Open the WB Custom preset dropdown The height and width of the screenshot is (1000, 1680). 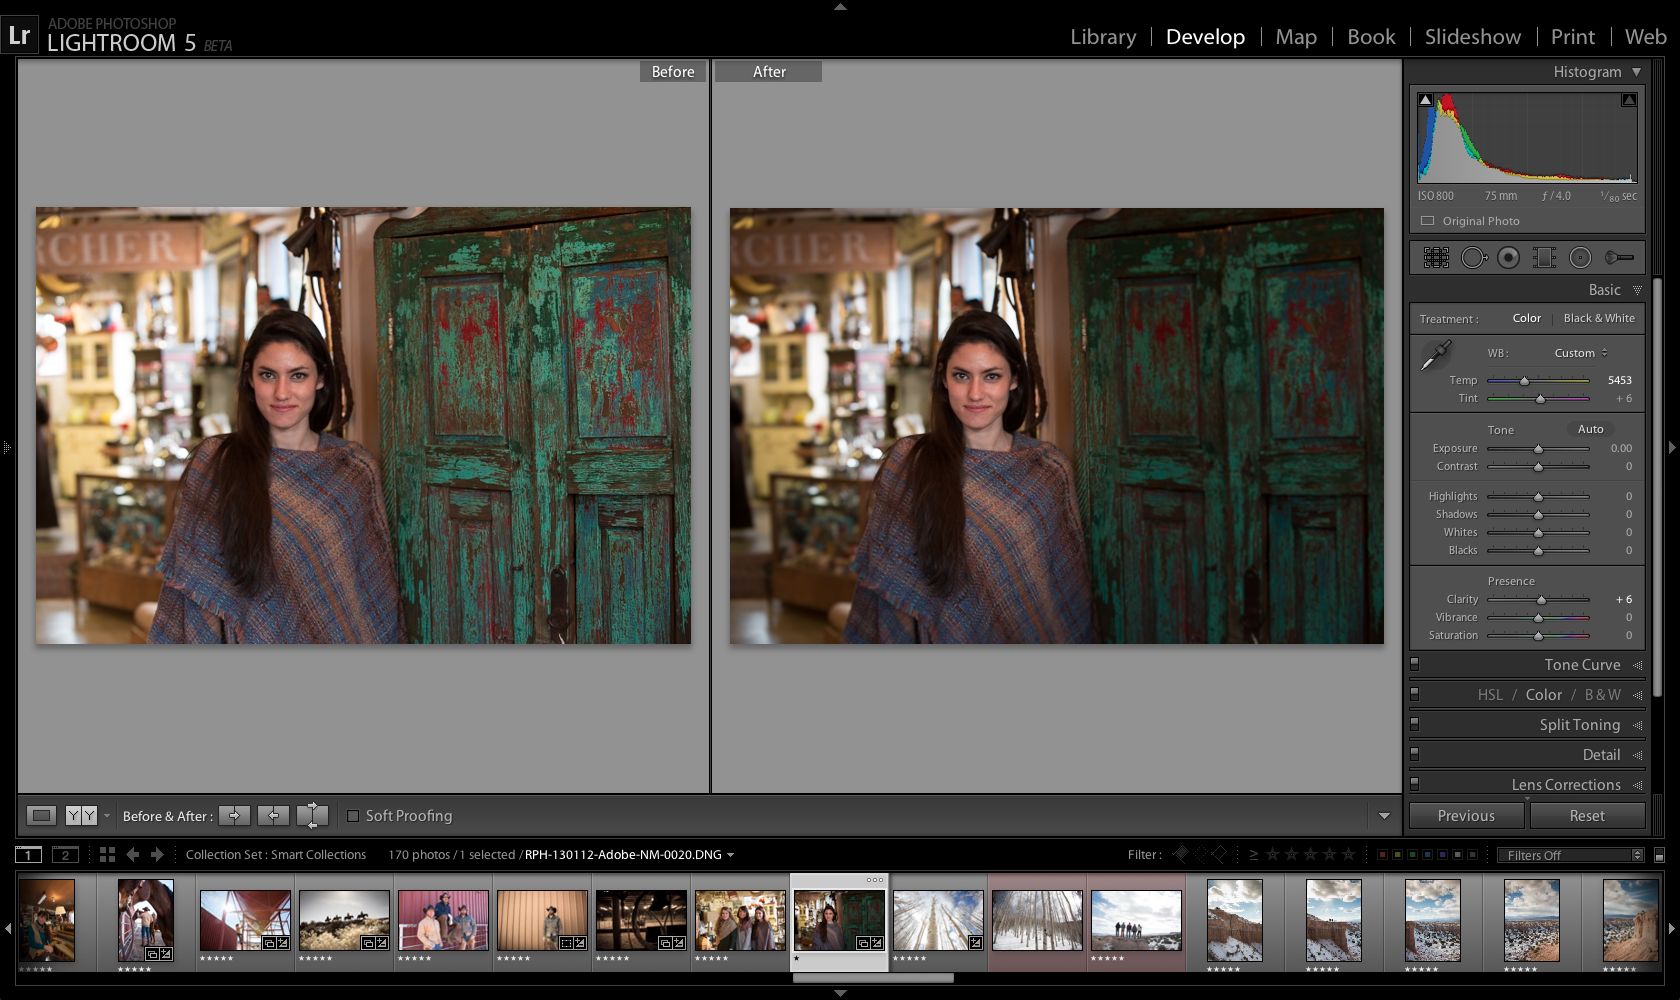1580,353
